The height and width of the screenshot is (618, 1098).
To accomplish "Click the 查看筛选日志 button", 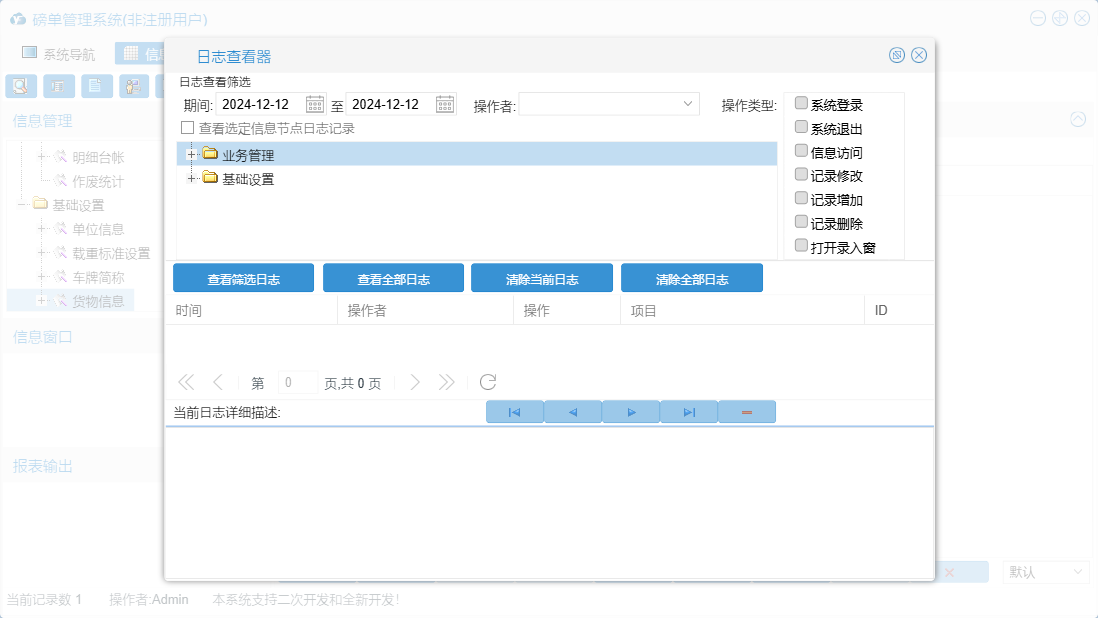I will (243, 279).
